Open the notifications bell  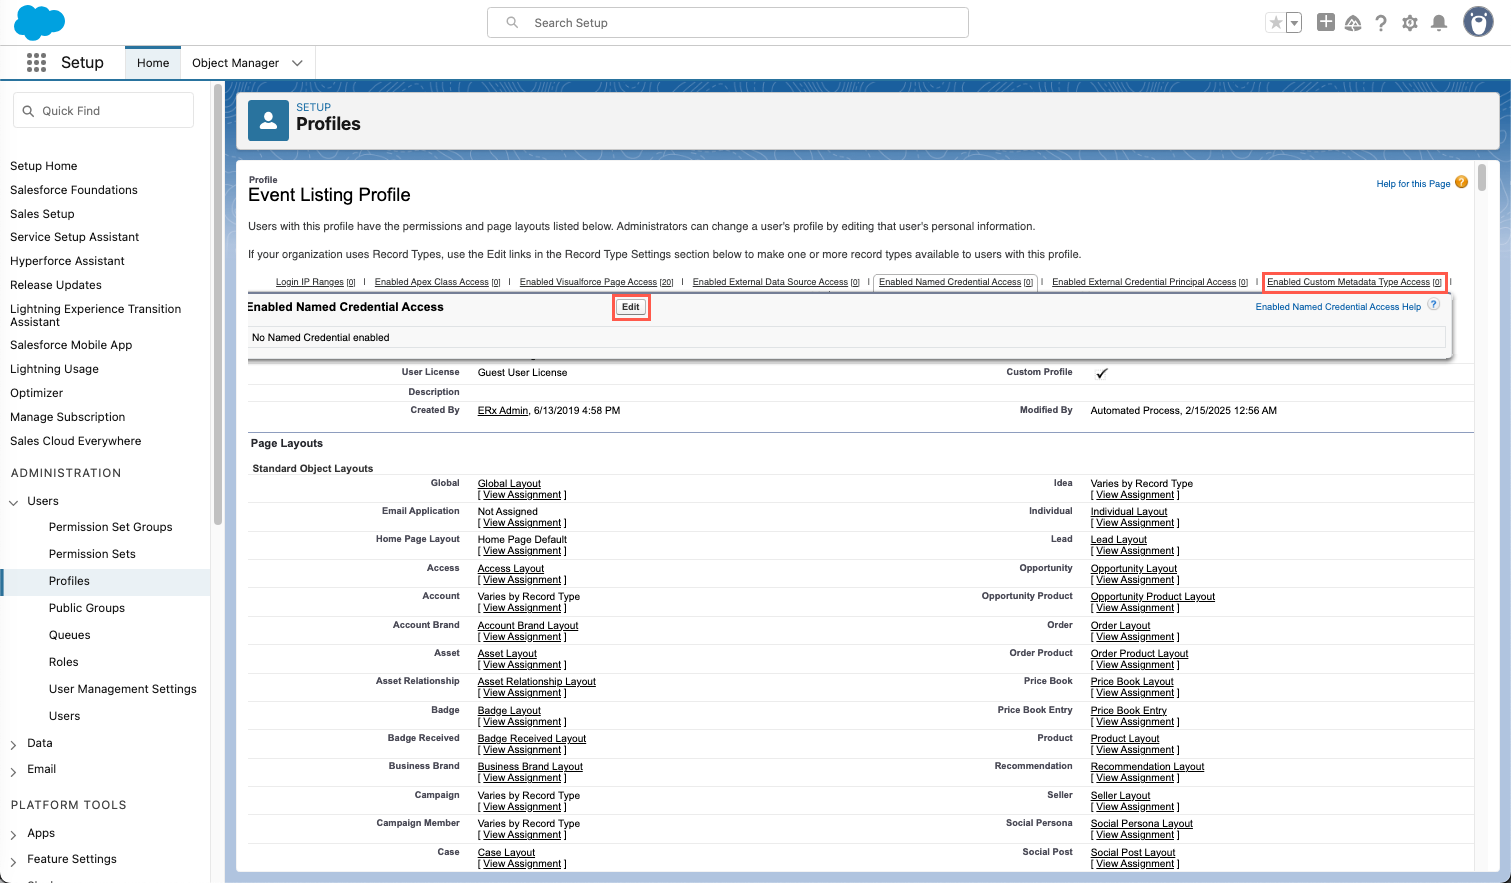[x=1439, y=23]
